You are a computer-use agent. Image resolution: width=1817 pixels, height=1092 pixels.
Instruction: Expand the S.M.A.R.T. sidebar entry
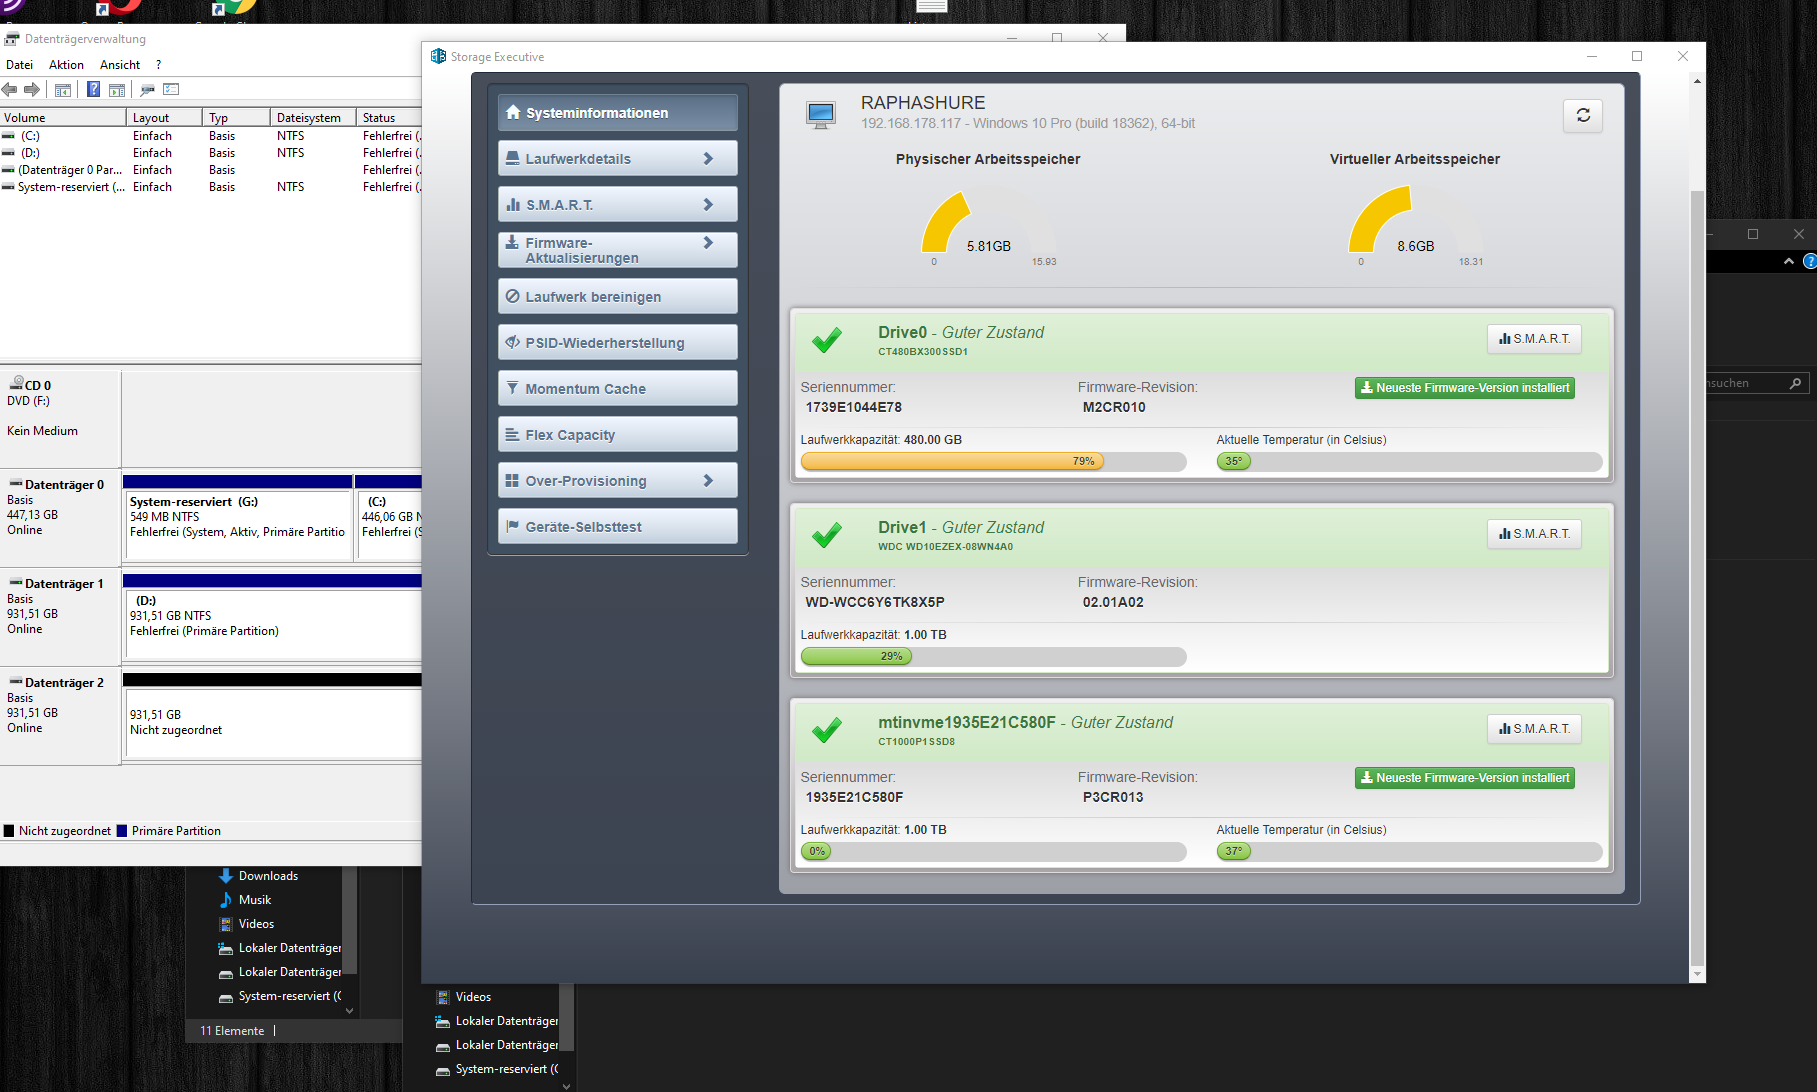617,205
